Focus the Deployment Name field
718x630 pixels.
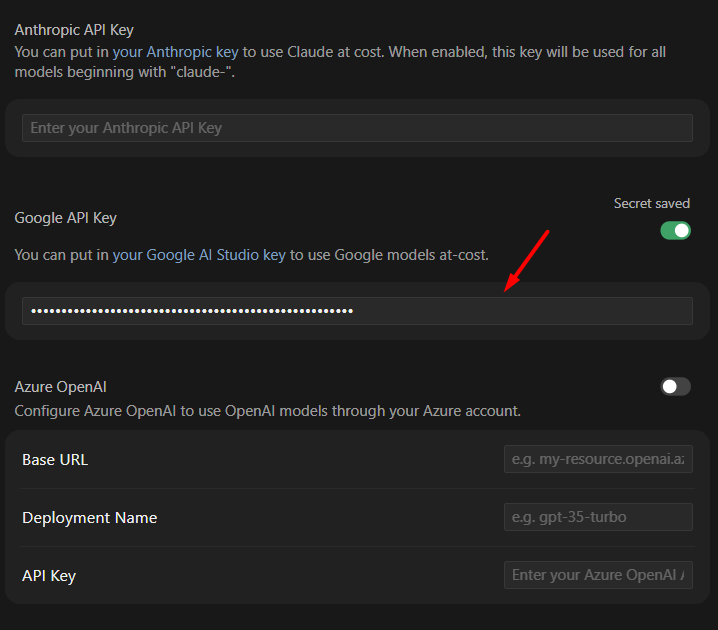point(598,517)
